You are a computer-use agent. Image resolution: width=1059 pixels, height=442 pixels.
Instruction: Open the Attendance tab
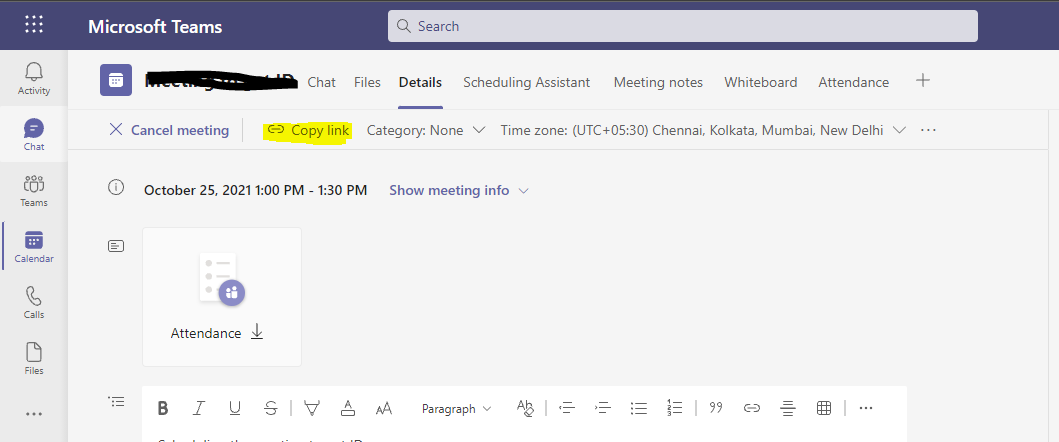(x=854, y=82)
